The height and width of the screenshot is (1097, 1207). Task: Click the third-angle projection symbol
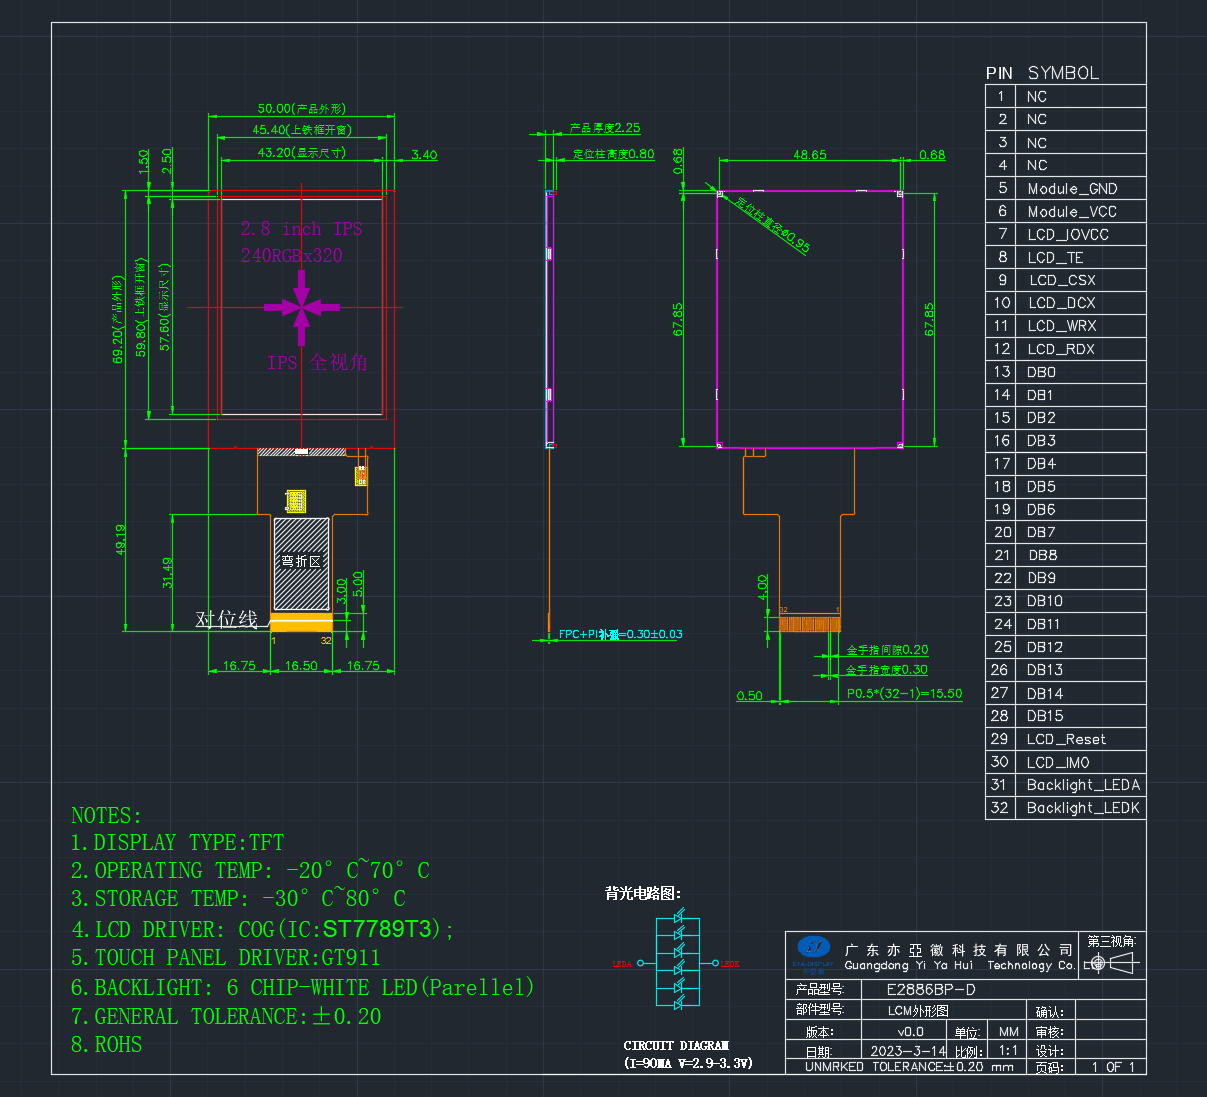click(x=1111, y=963)
